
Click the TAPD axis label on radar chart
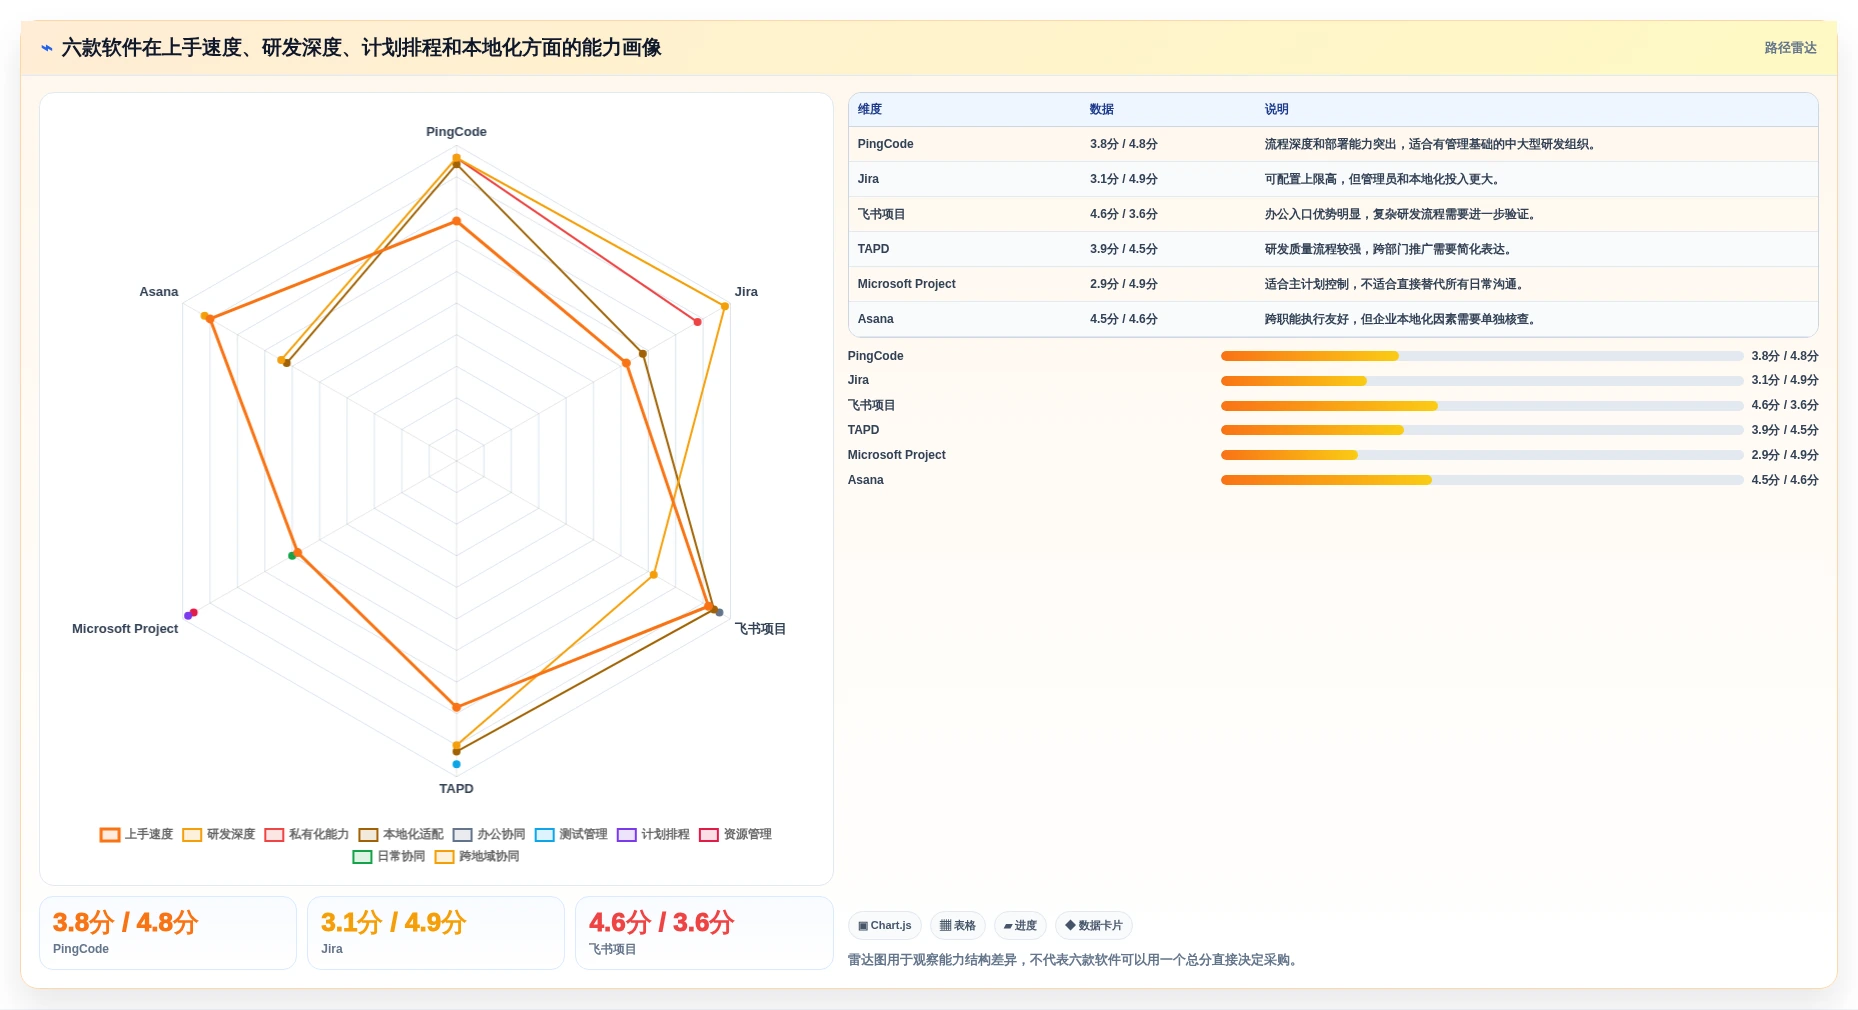[x=456, y=789]
